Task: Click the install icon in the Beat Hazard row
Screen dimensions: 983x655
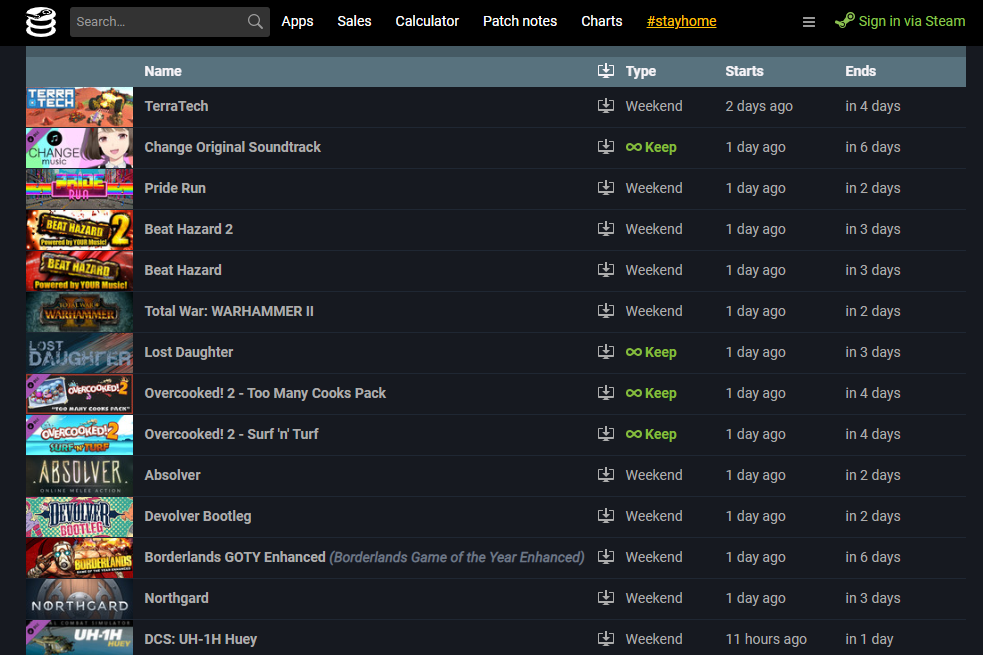Action: [606, 270]
